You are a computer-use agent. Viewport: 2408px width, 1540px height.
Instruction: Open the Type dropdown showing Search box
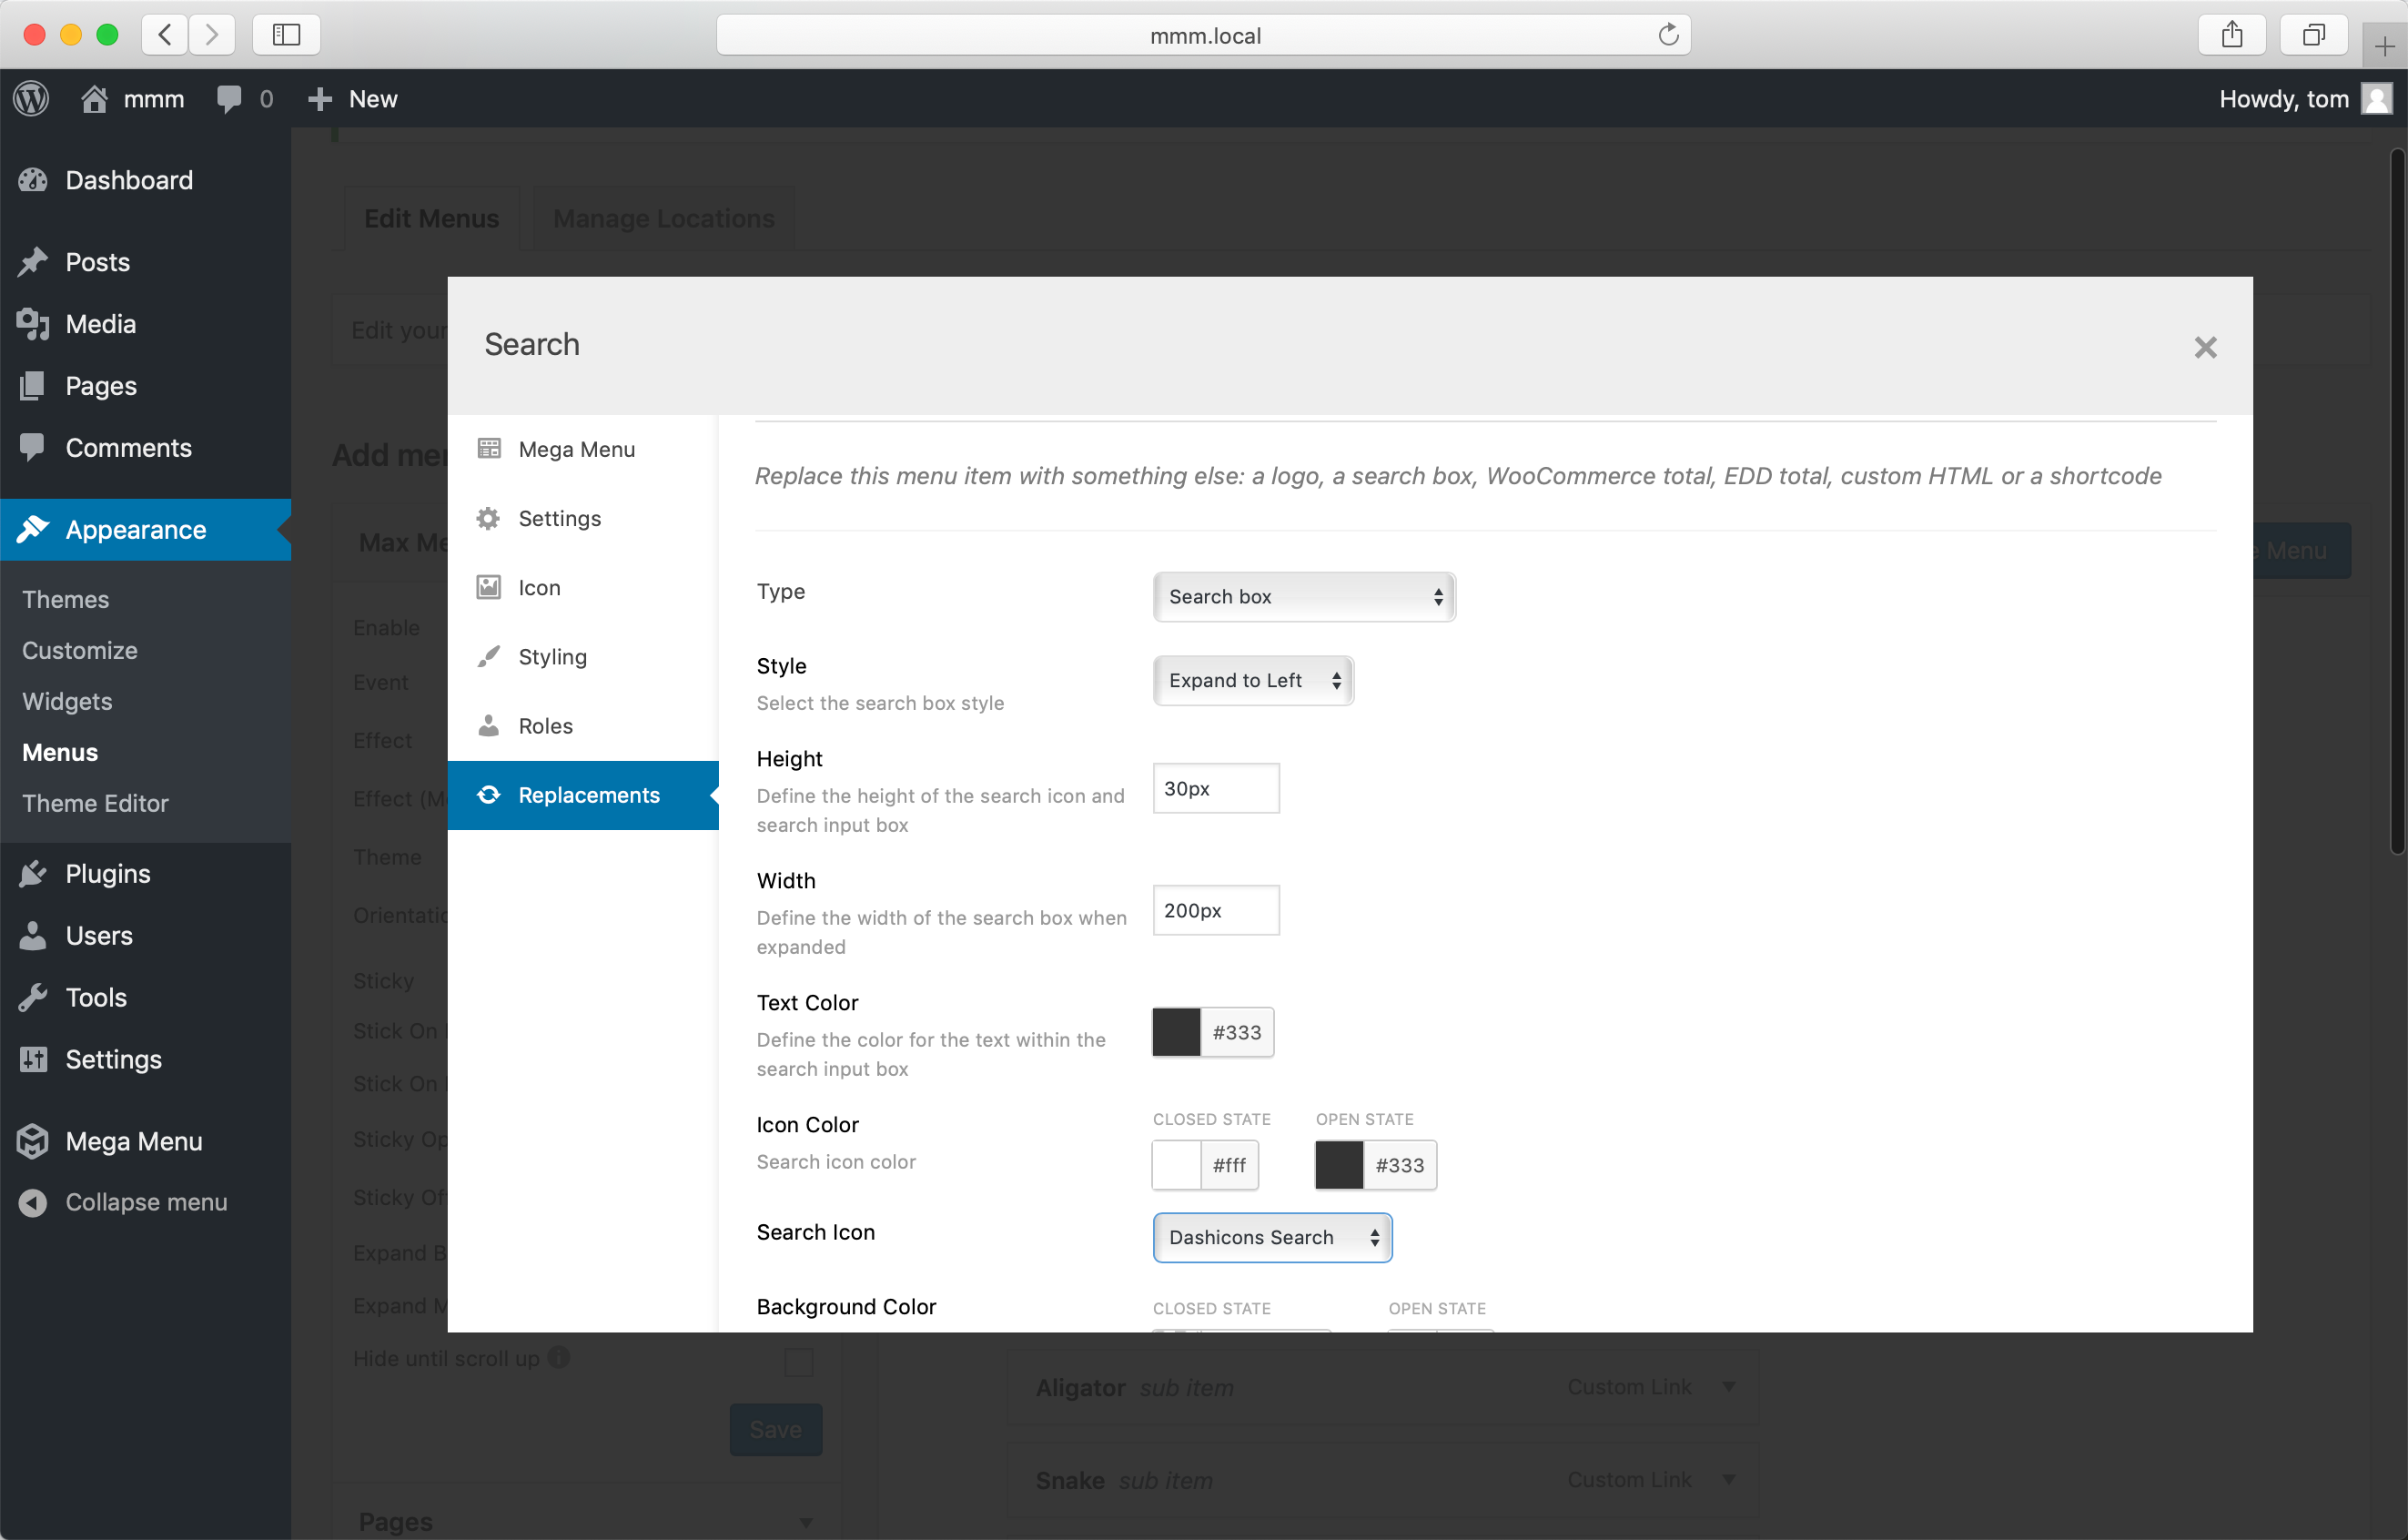click(1303, 597)
